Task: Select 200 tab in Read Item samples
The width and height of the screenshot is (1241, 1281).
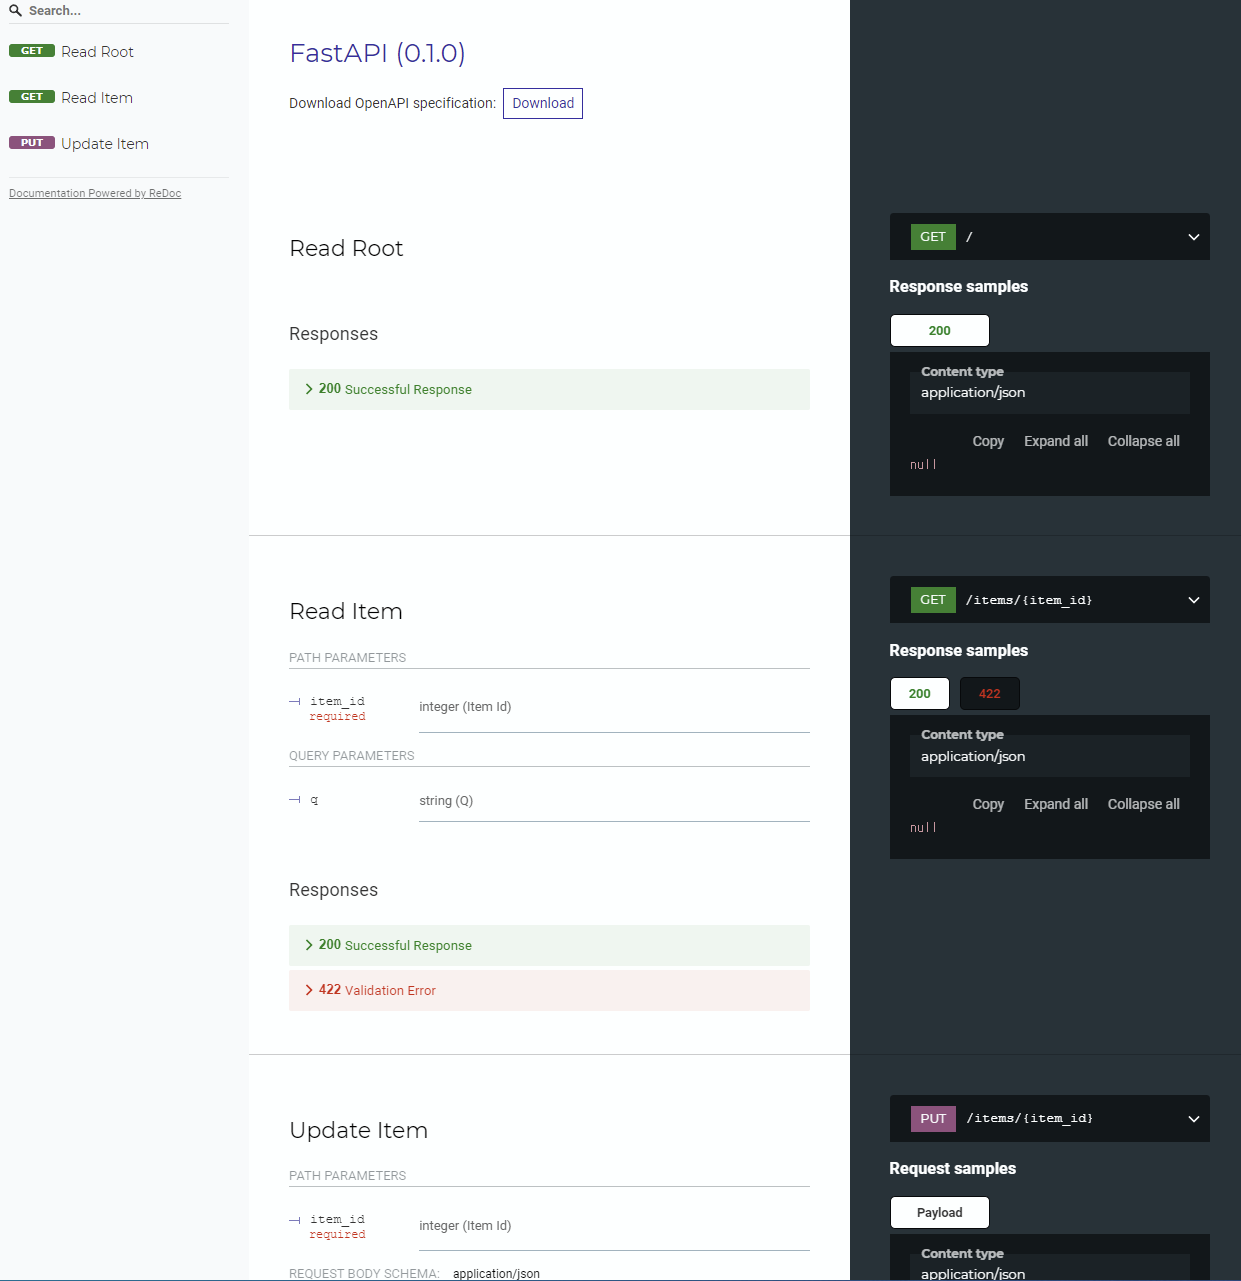Action: (x=920, y=694)
